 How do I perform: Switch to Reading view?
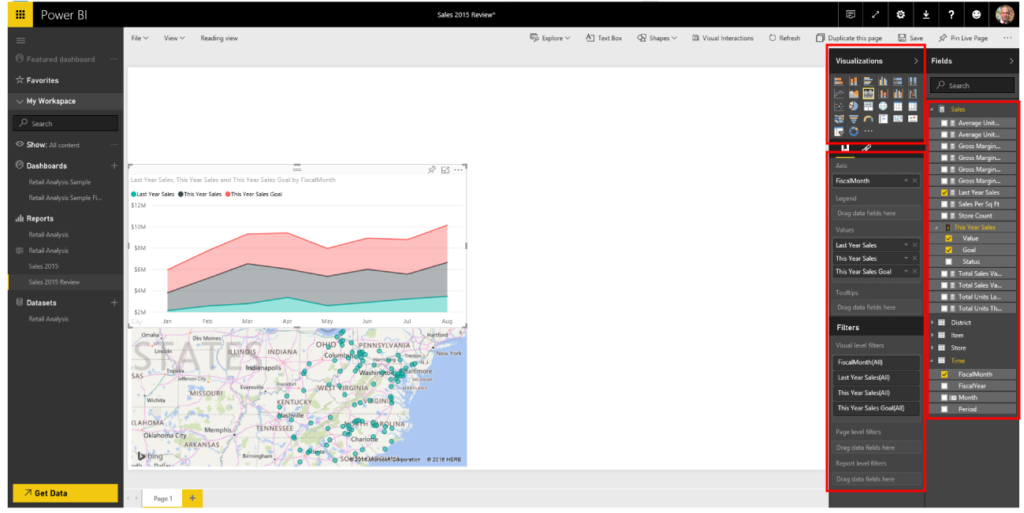219,38
